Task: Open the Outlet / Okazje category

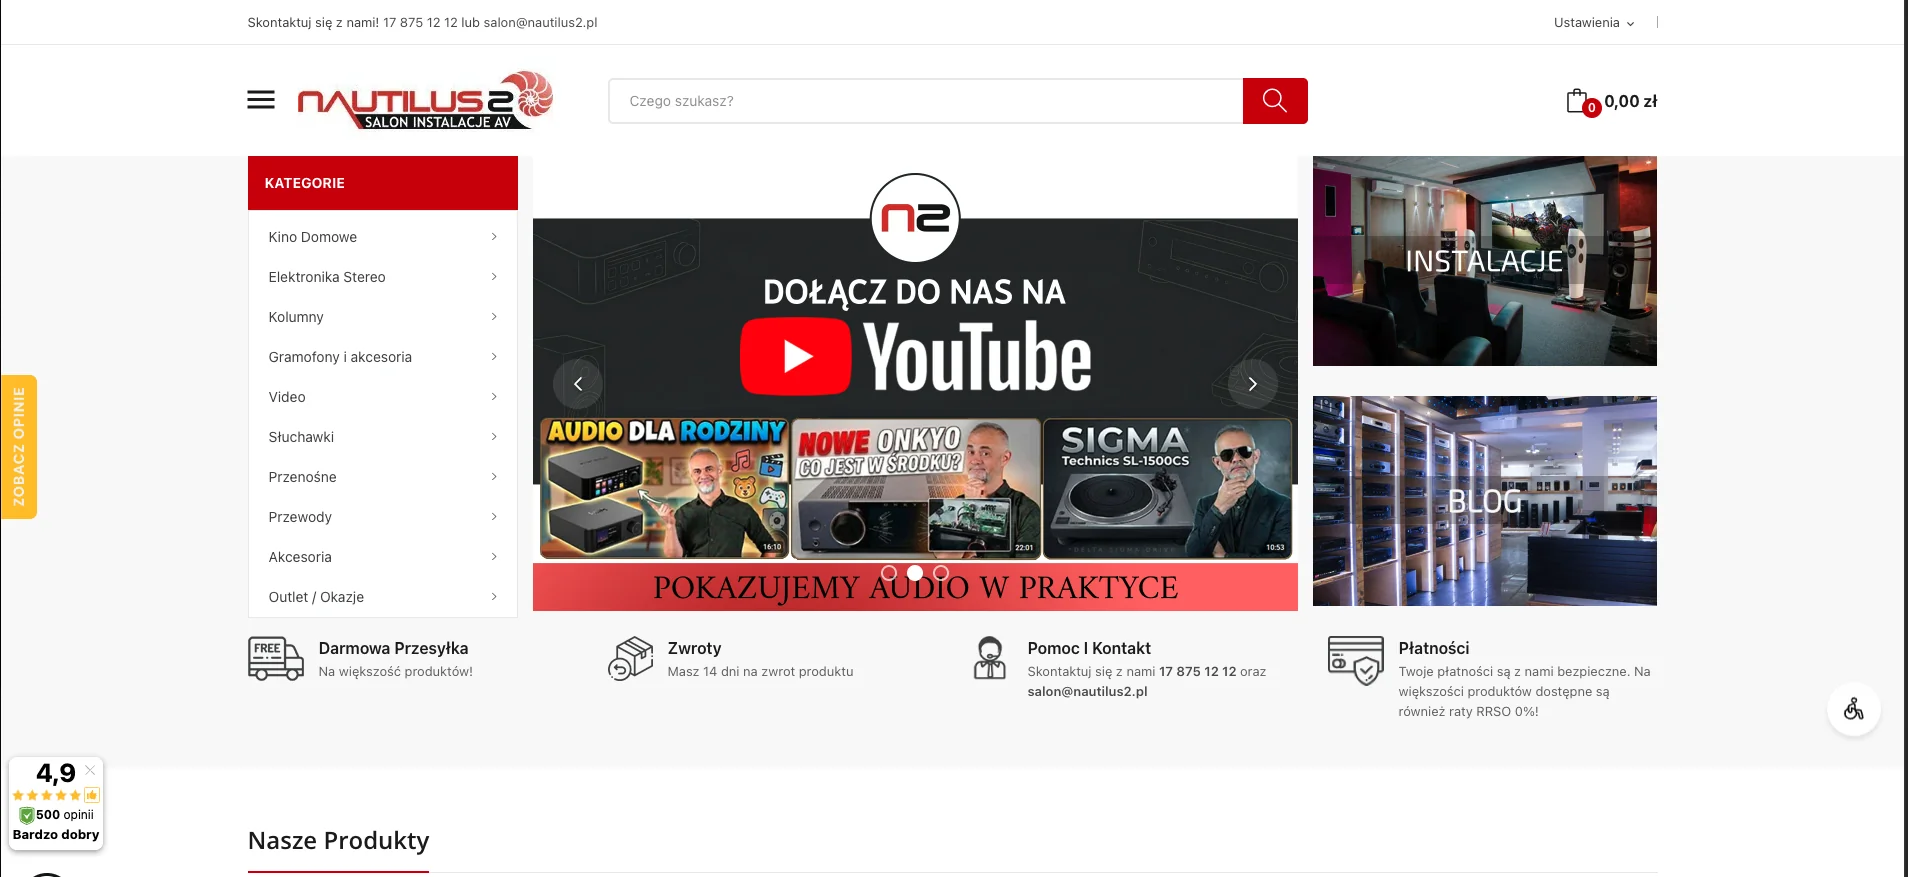Action: tap(383, 597)
